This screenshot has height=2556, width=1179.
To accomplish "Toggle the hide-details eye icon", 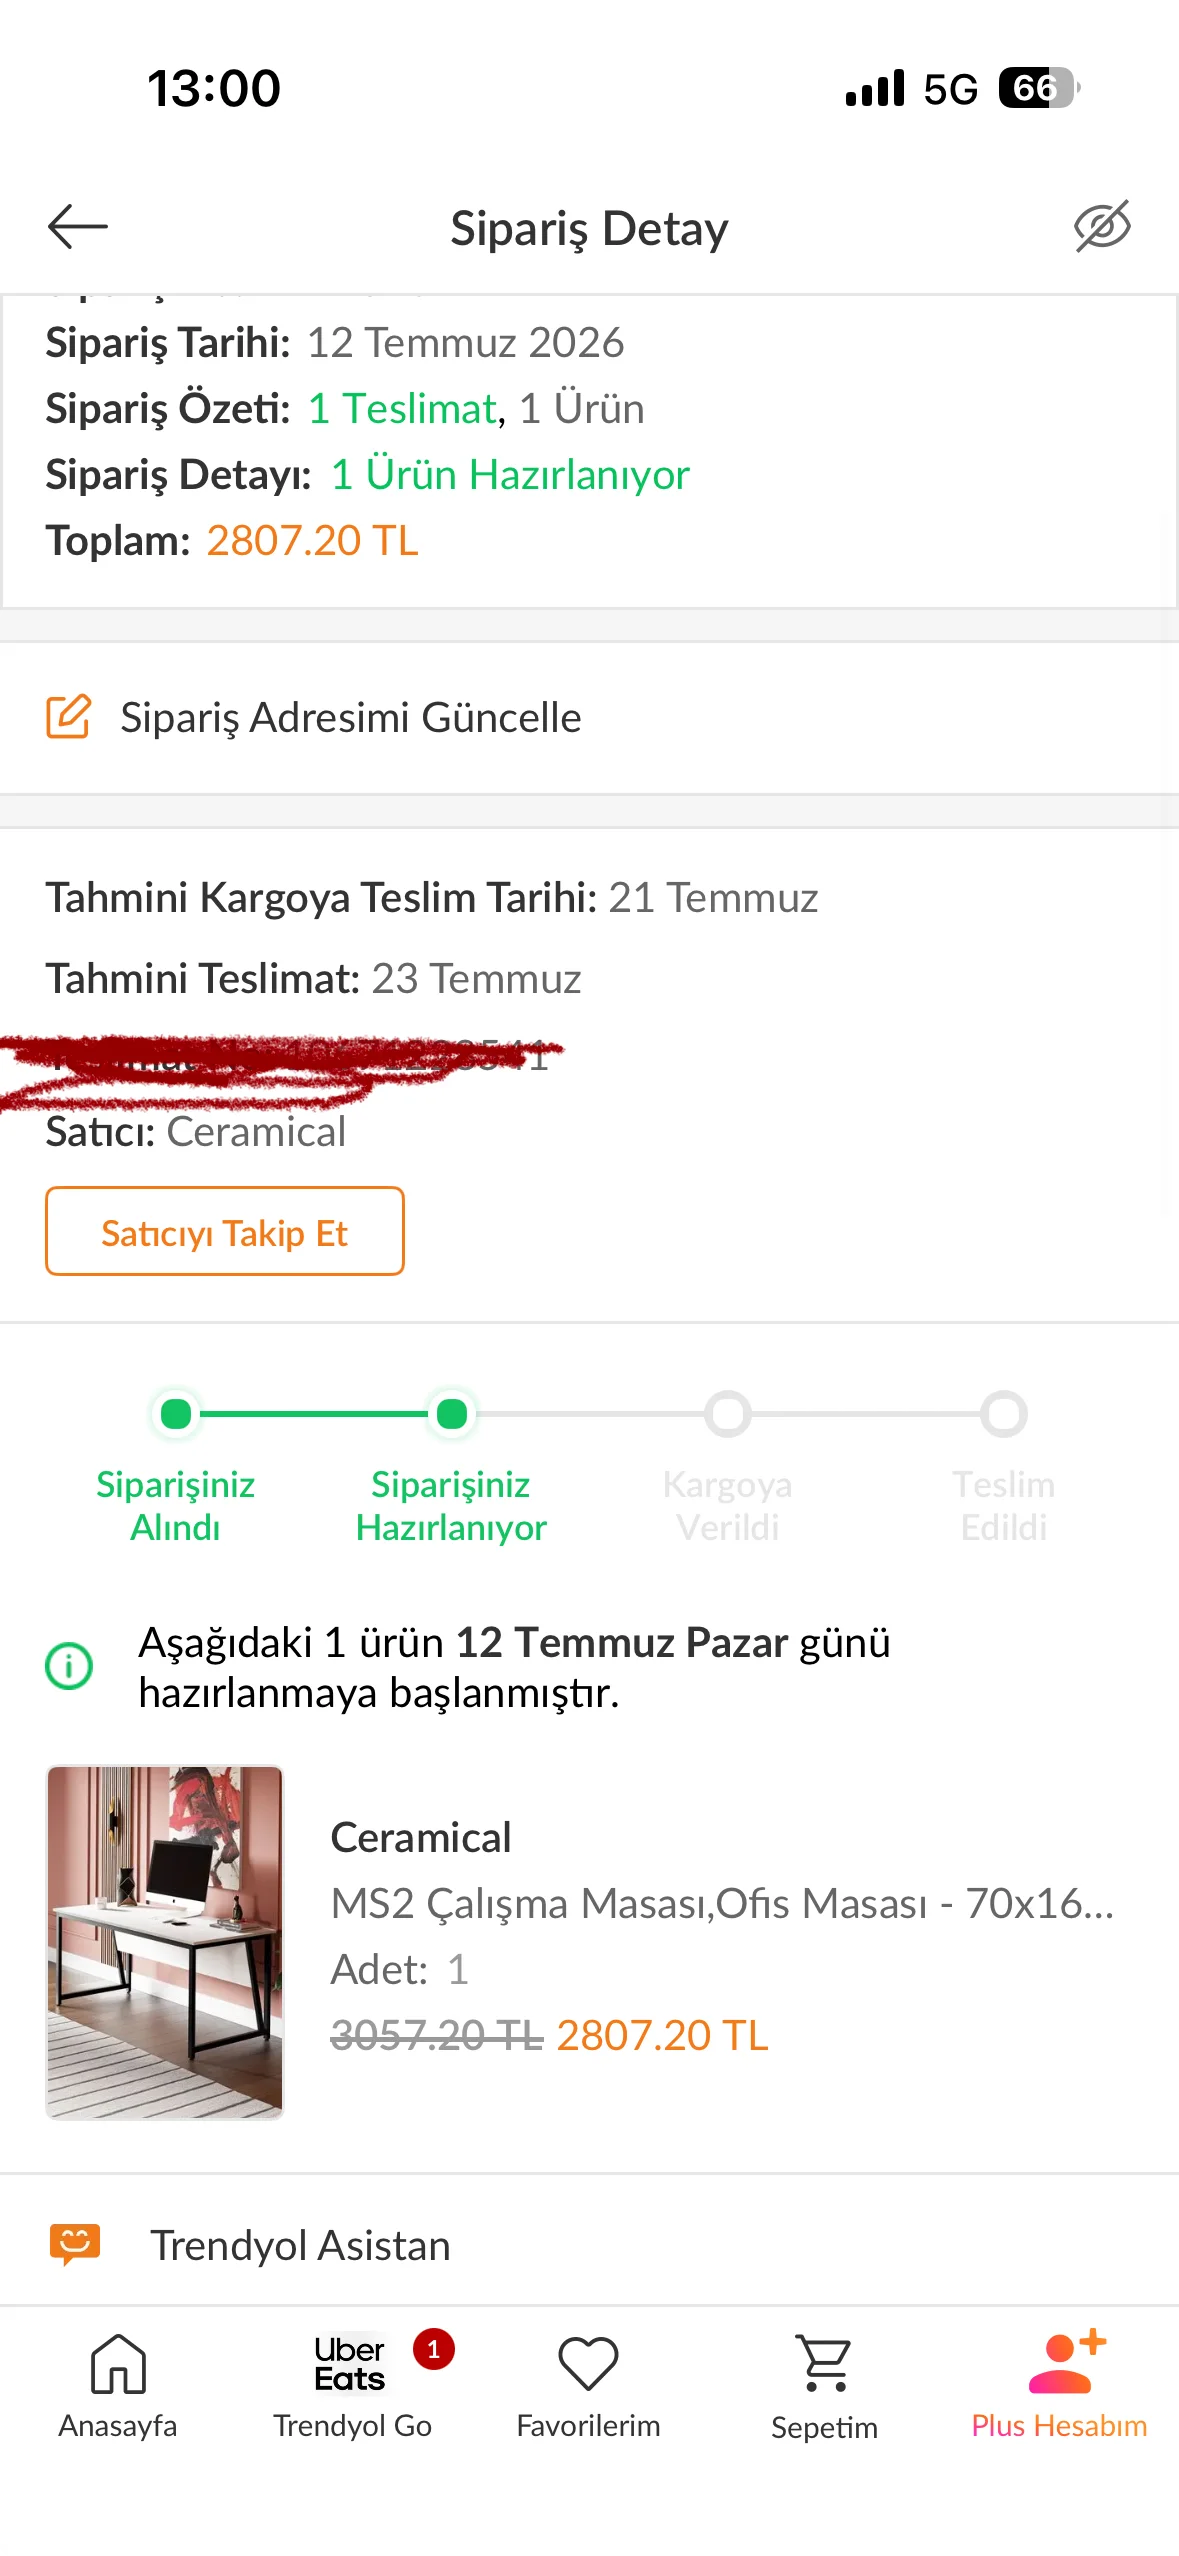I will click(1102, 226).
